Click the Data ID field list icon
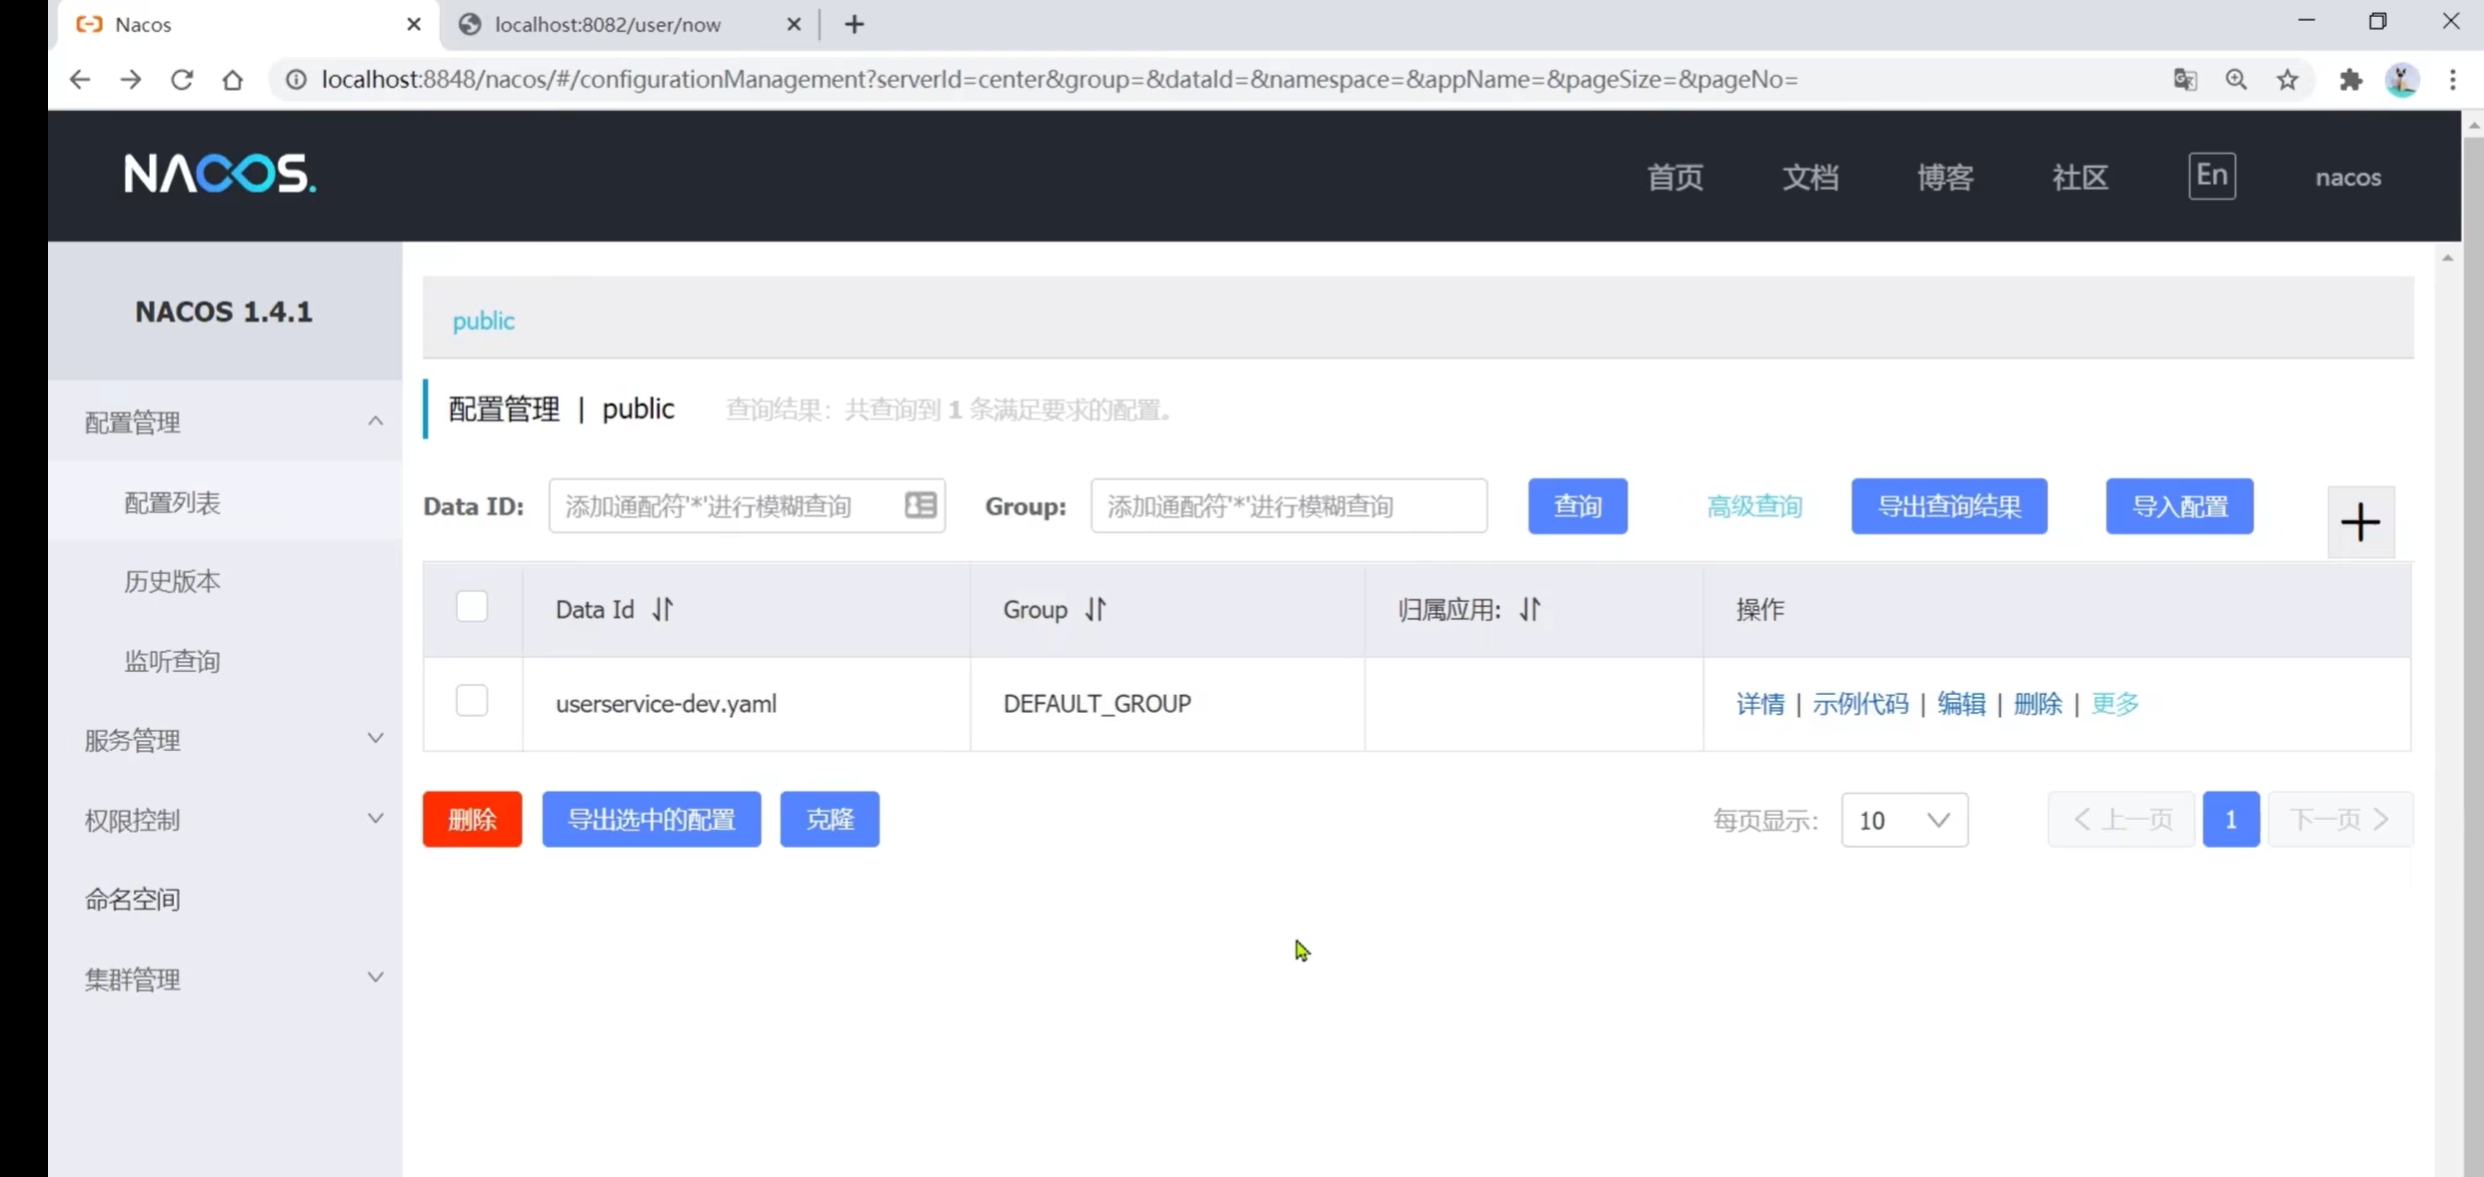2484x1177 pixels. [920, 505]
